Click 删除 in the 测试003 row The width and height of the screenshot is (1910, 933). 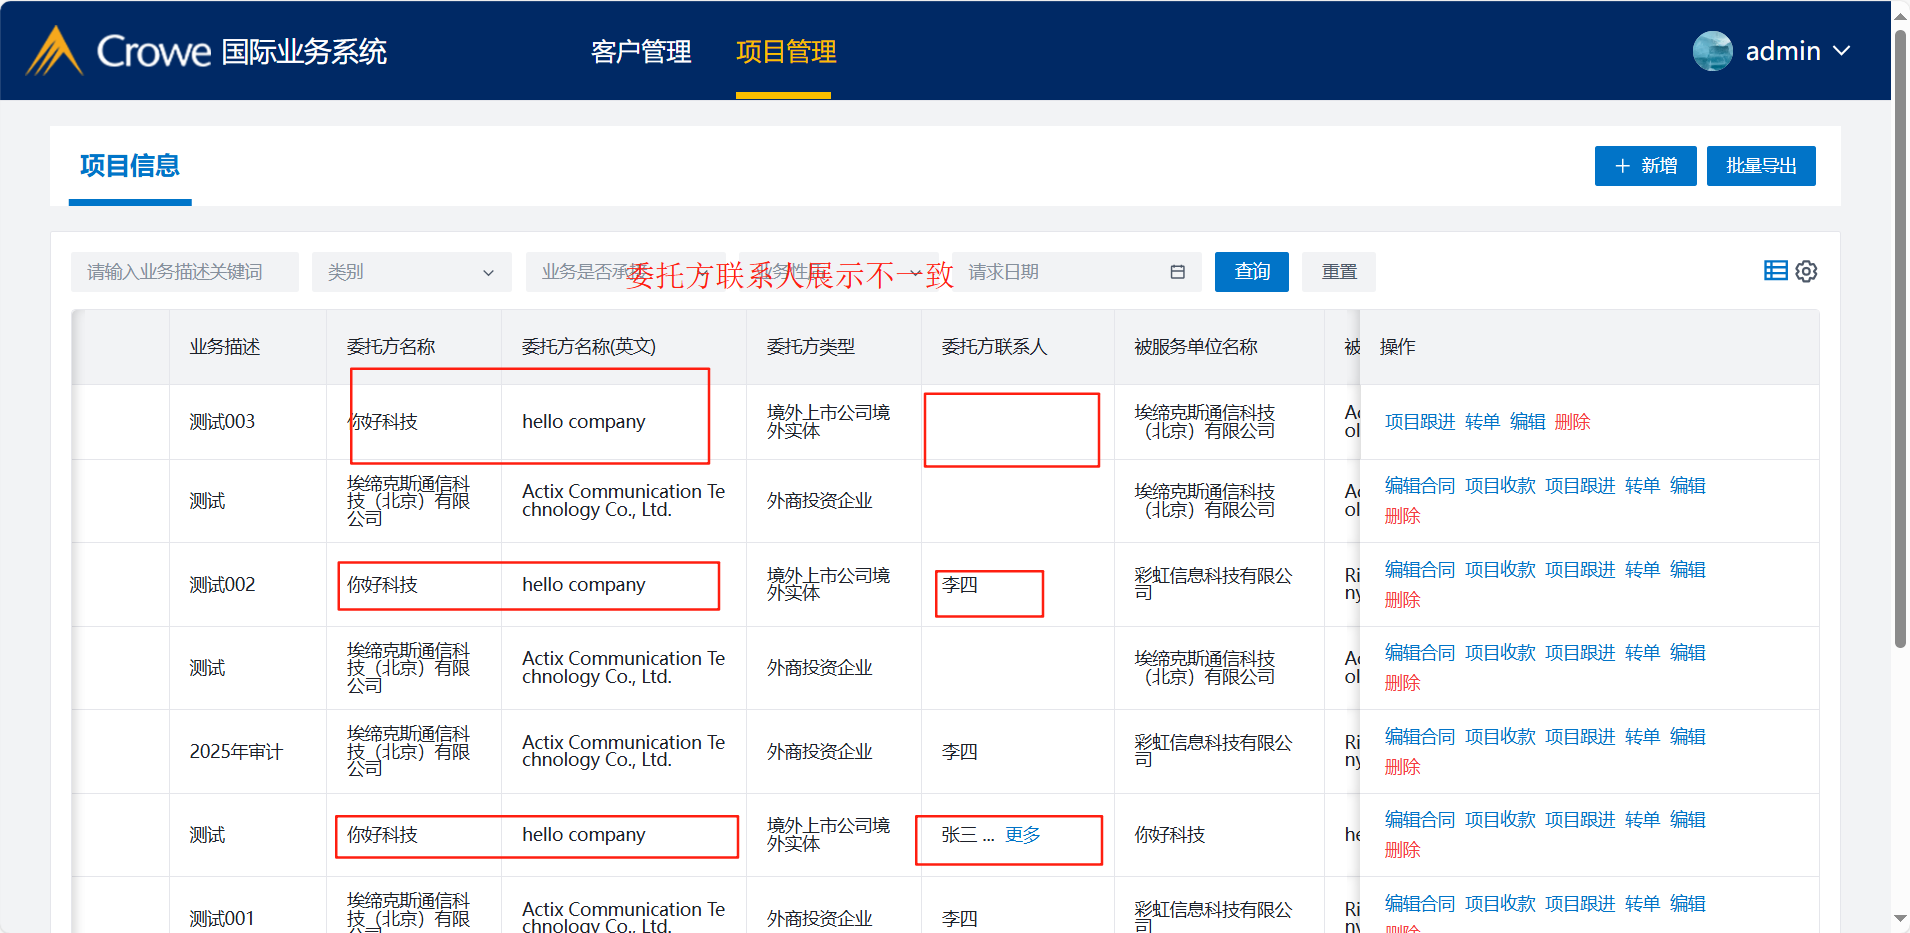pos(1572,422)
